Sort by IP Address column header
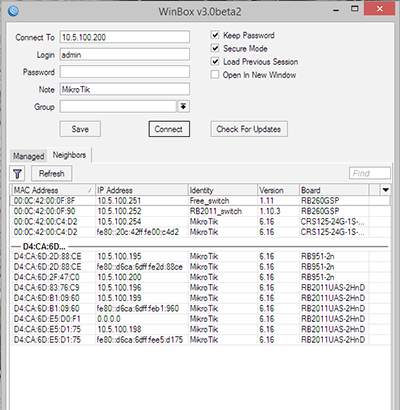 pos(142,190)
